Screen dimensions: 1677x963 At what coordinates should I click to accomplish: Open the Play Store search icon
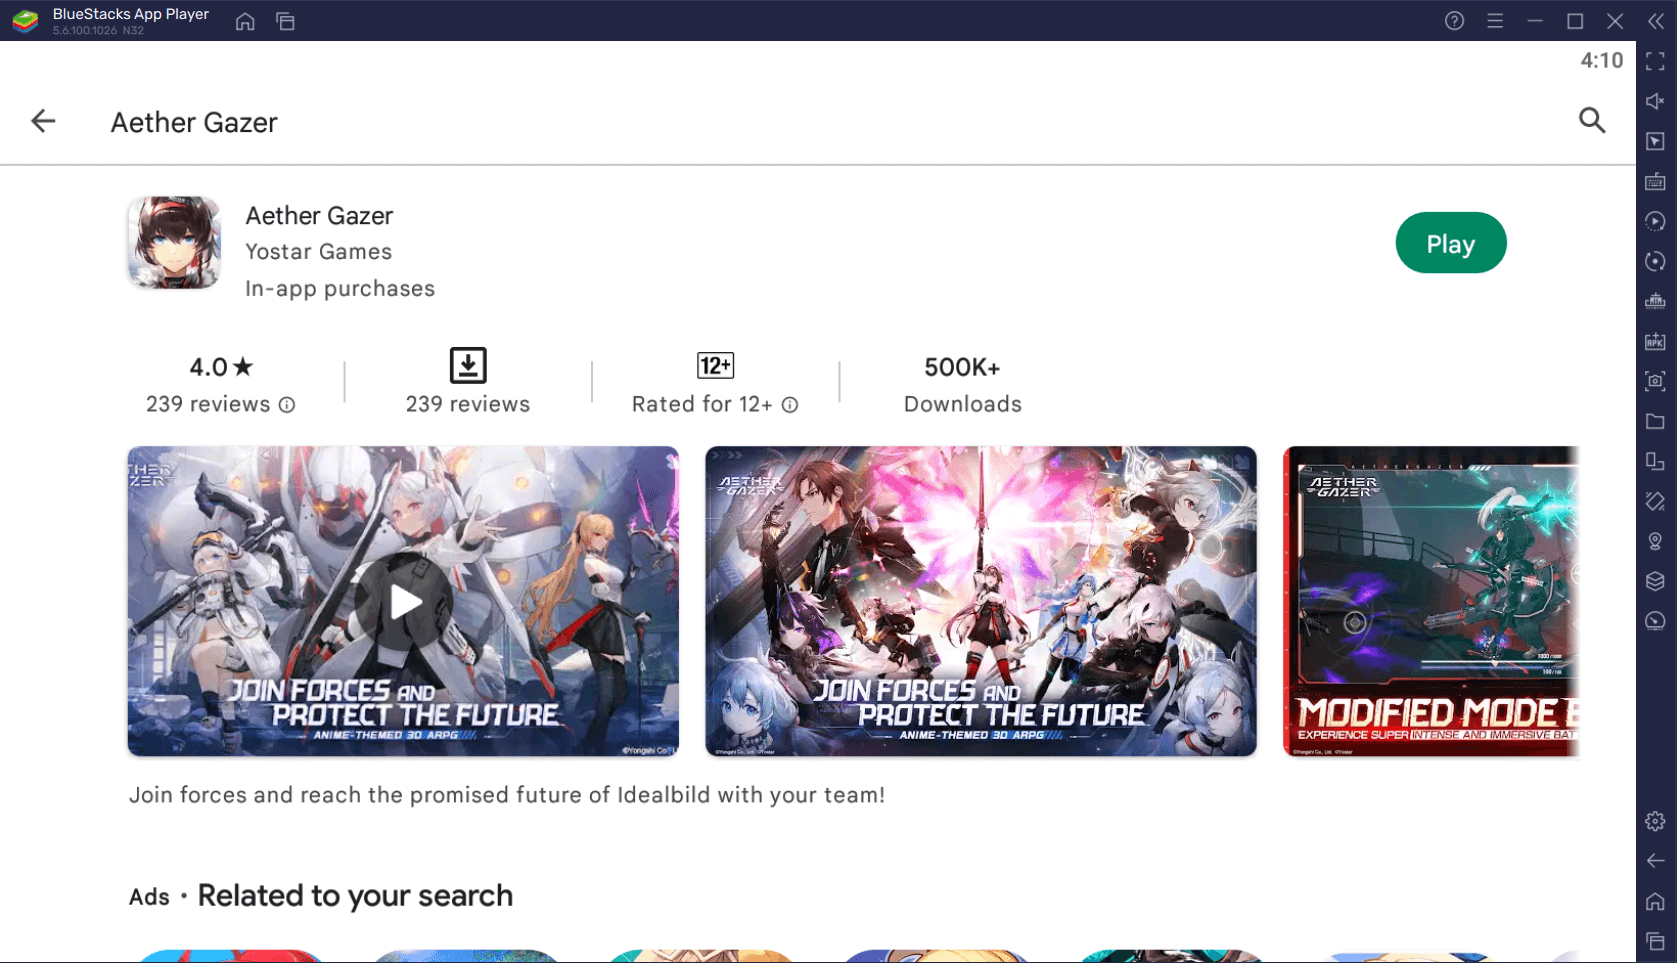1592,121
